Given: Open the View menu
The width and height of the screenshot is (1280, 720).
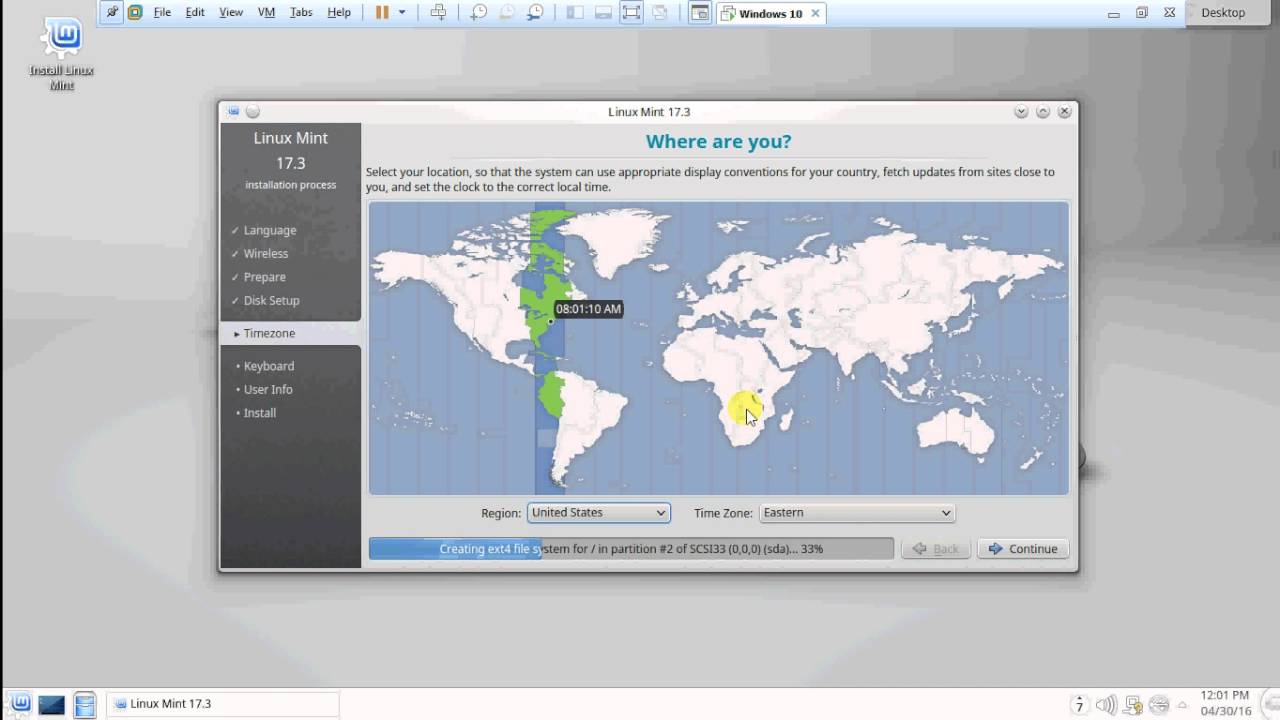Looking at the screenshot, I should 231,13.
